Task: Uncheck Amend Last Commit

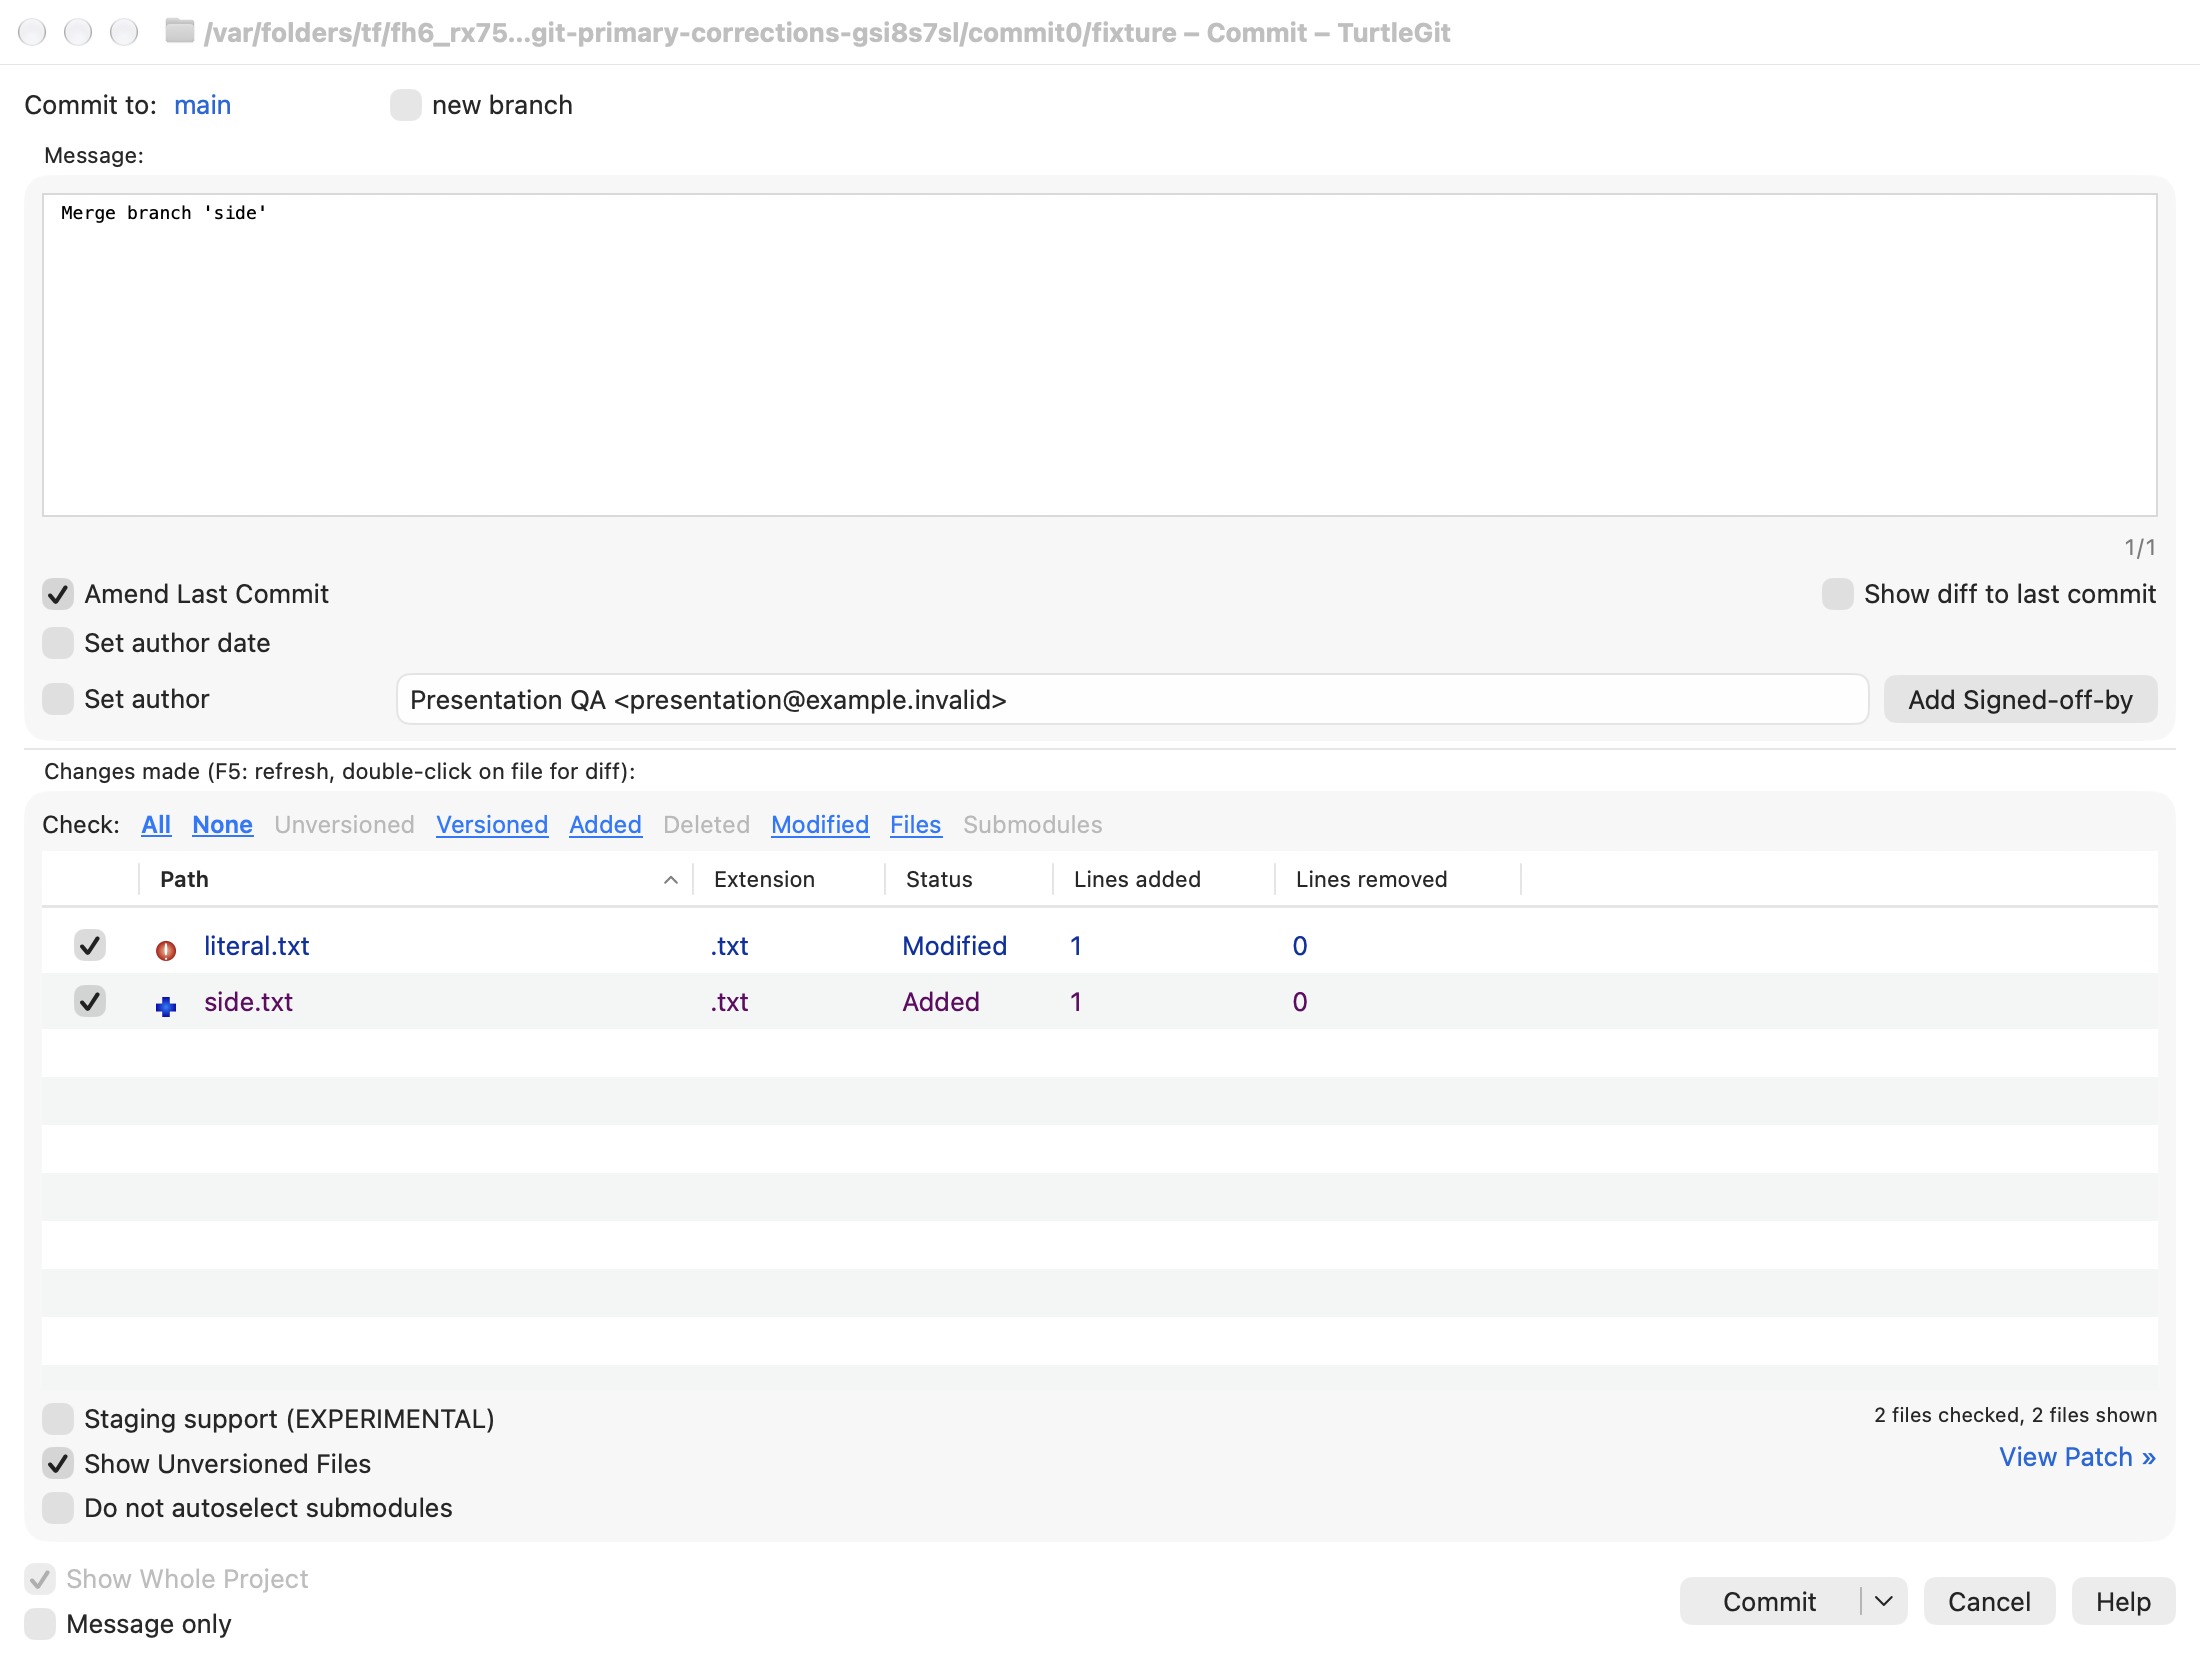Action: 58,594
